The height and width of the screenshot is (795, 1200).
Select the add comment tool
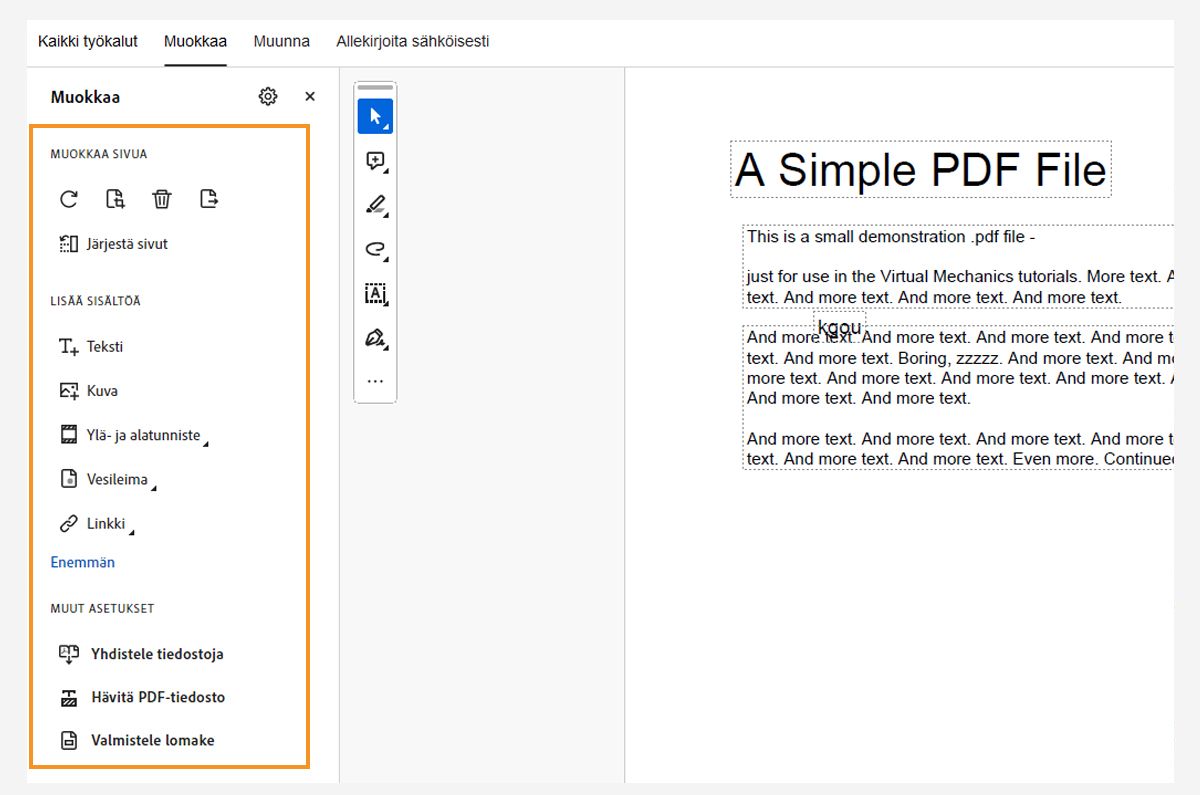375,161
